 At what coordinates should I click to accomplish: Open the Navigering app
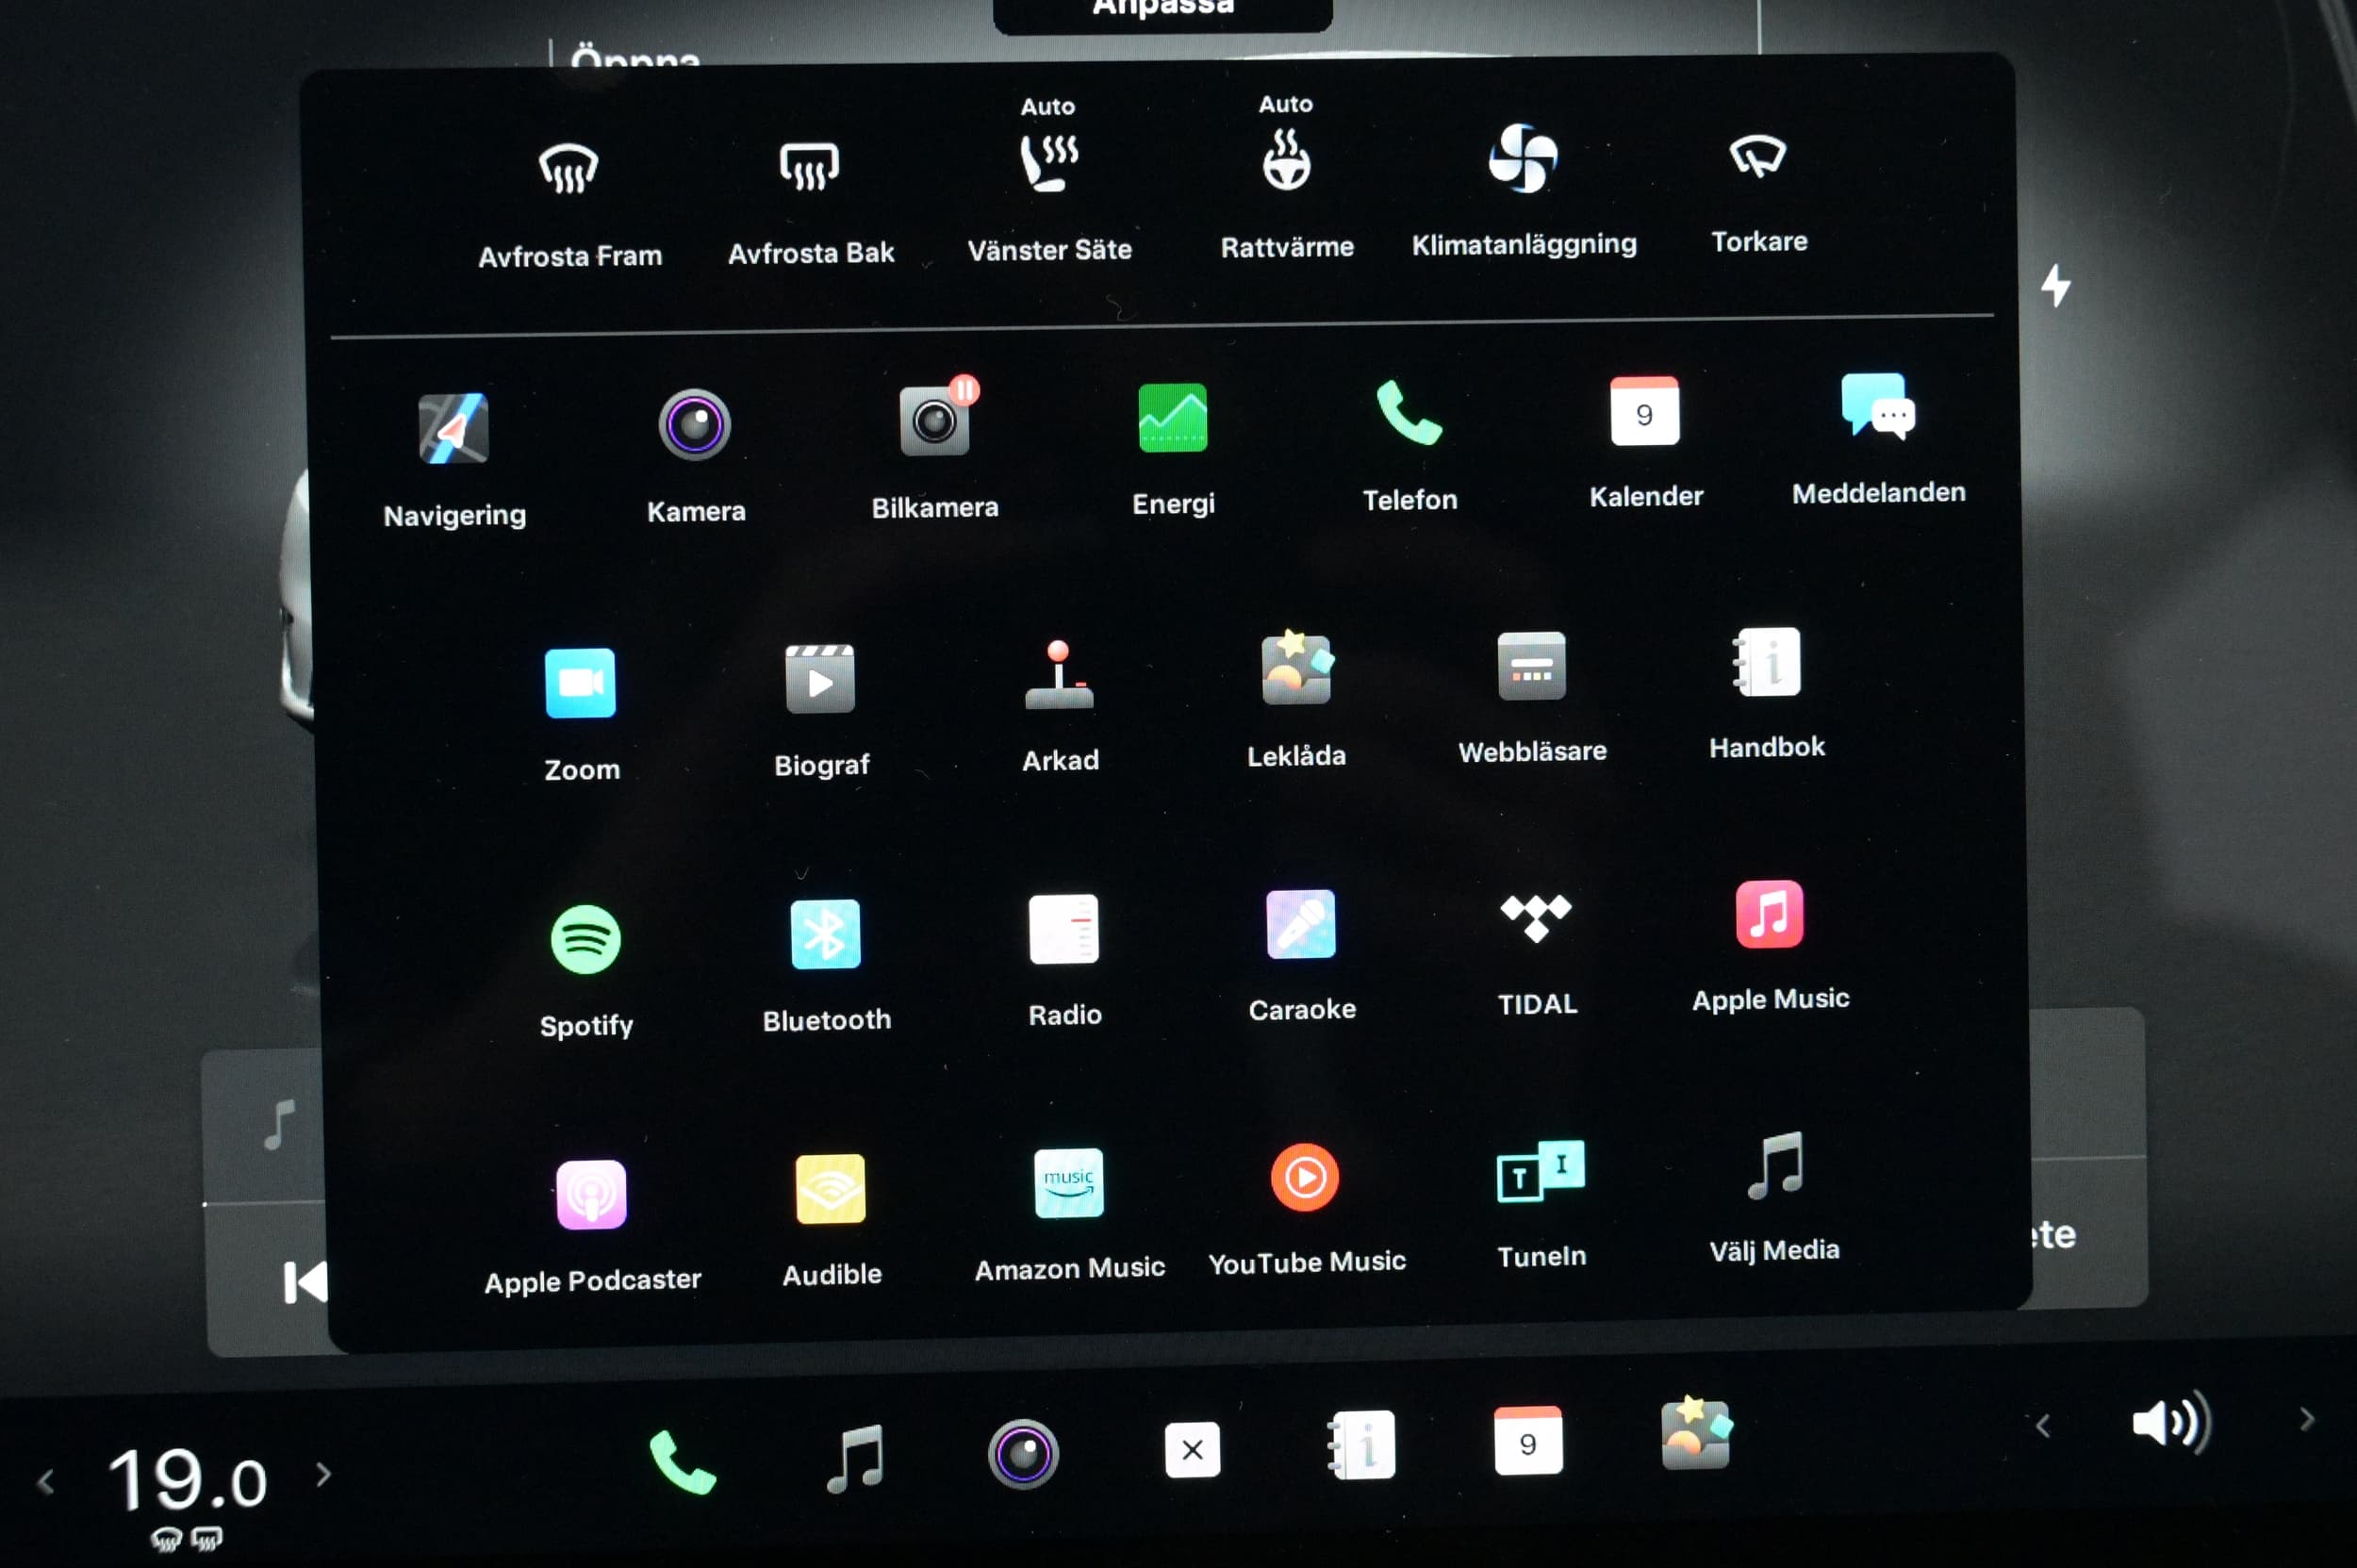coord(453,428)
